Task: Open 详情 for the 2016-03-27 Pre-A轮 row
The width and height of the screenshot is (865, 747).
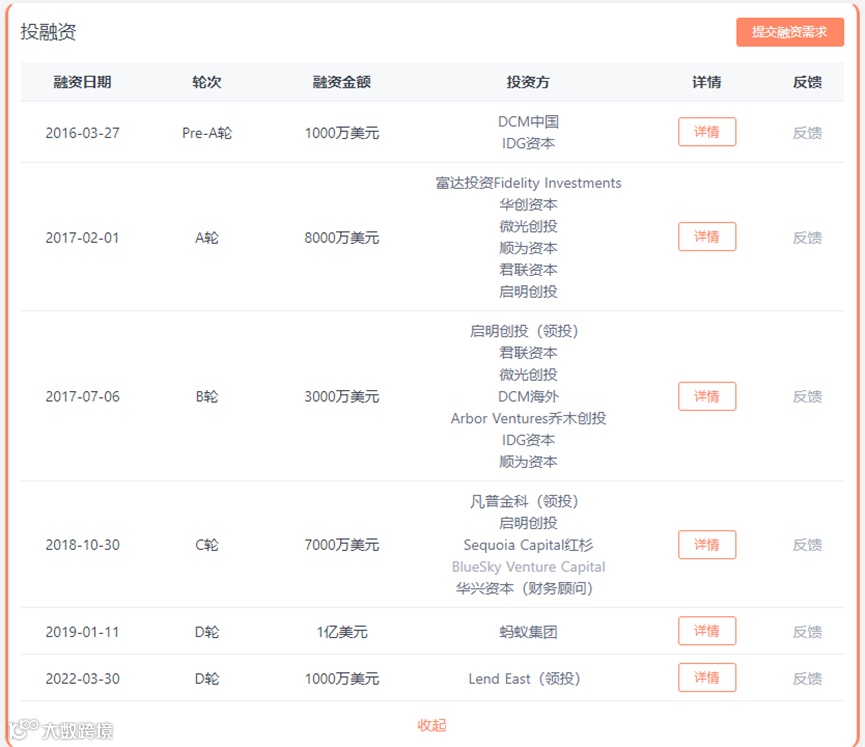Action: coord(707,132)
